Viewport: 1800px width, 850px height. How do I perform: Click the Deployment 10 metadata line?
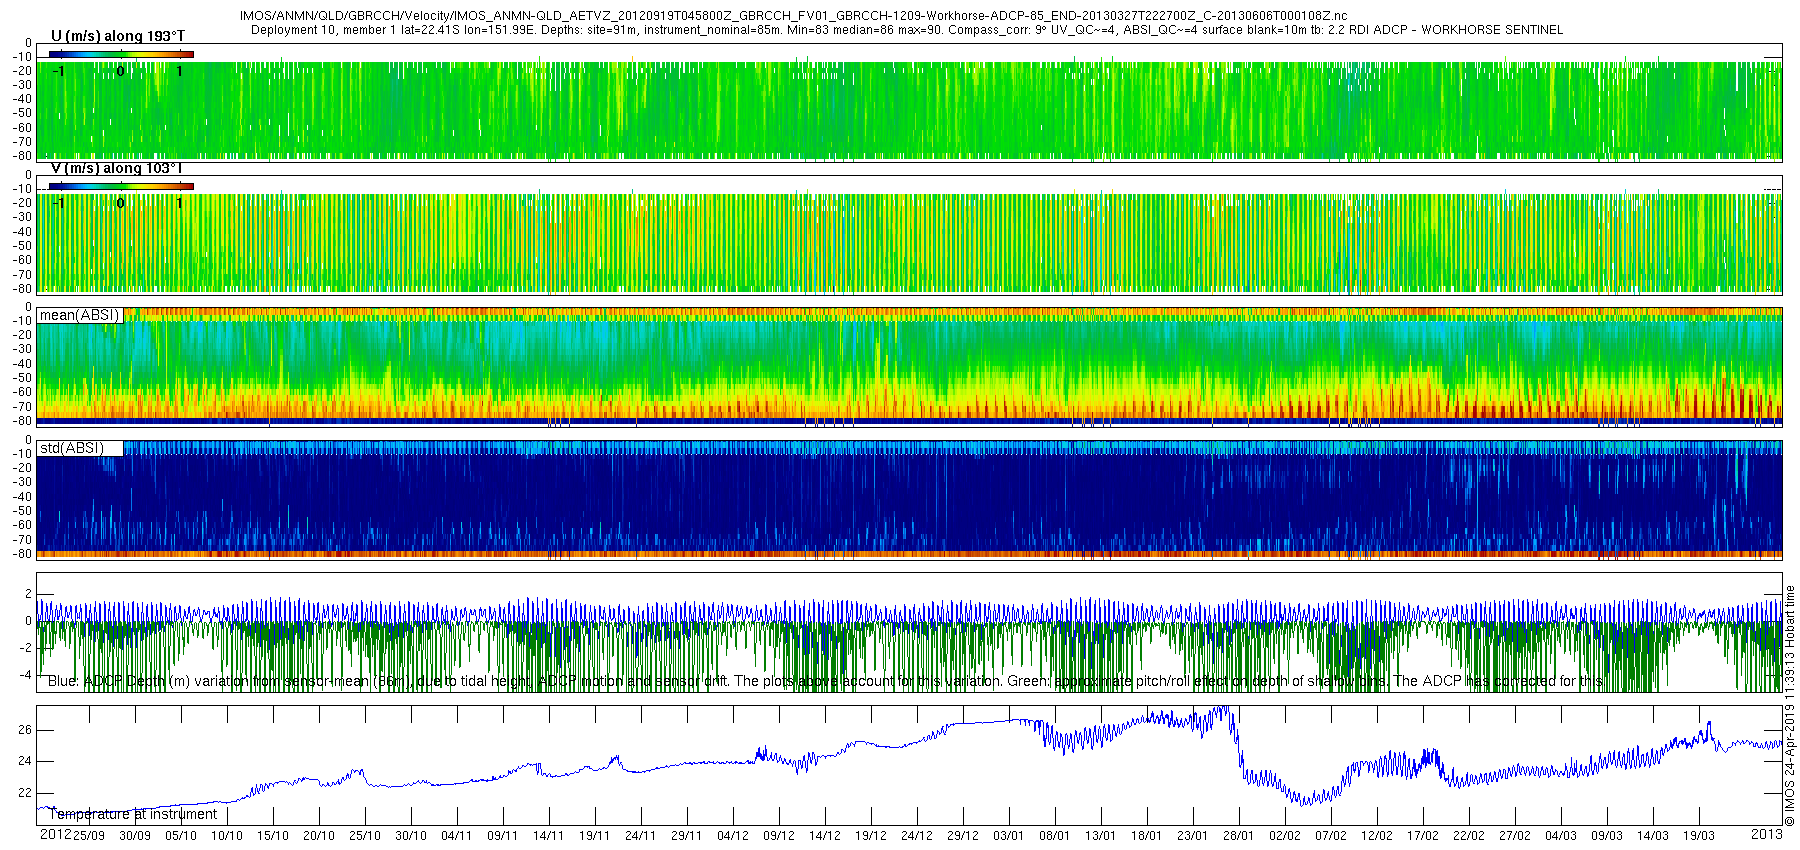pyautogui.click(x=906, y=30)
